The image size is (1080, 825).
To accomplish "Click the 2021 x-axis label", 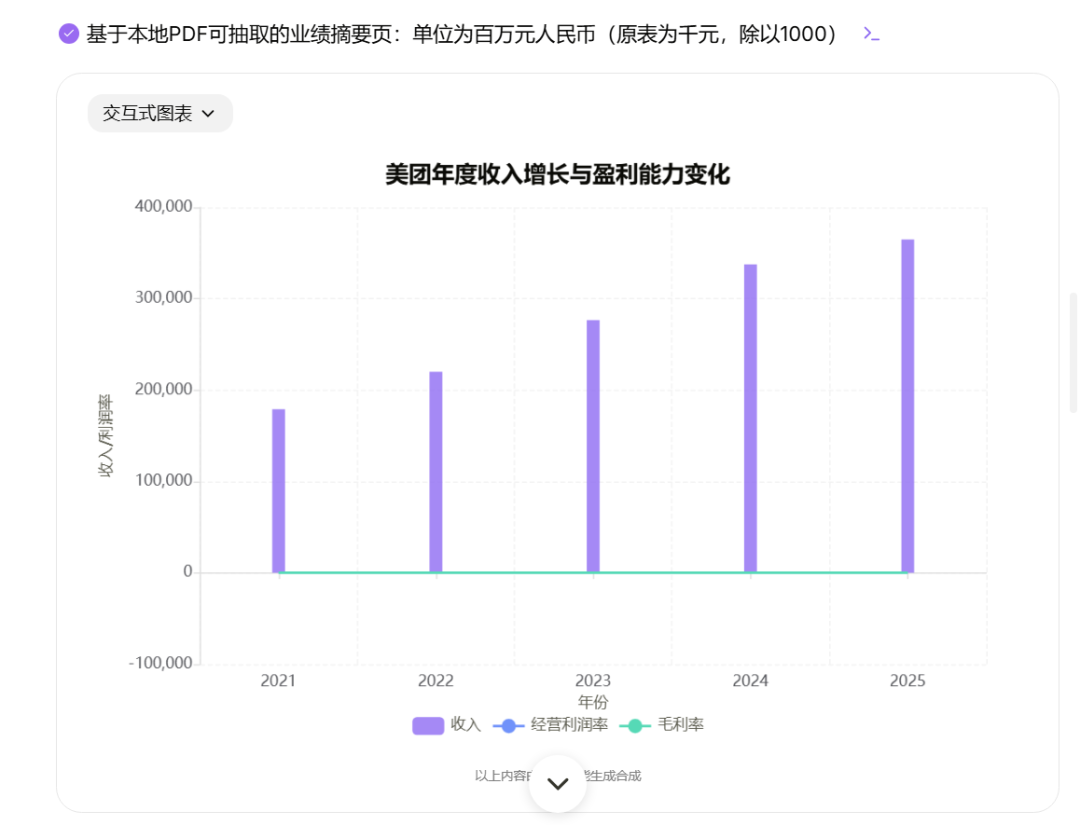I will click(278, 681).
